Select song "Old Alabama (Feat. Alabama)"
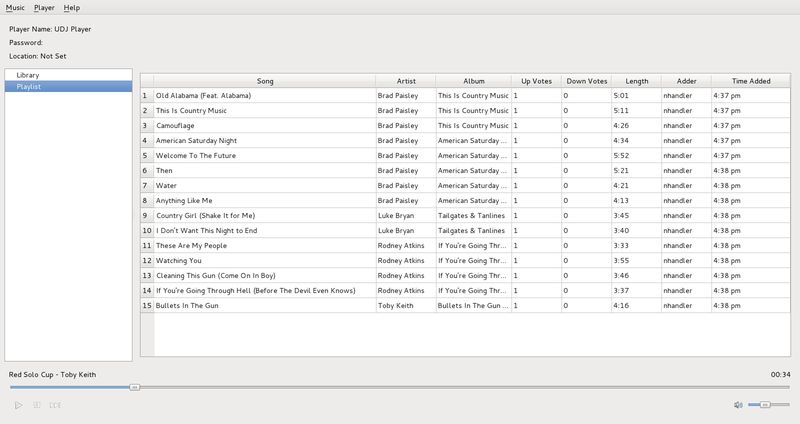 pos(203,95)
